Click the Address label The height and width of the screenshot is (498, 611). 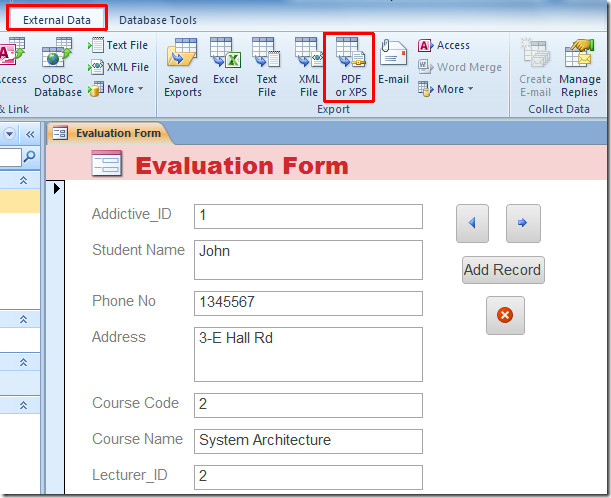[118, 337]
